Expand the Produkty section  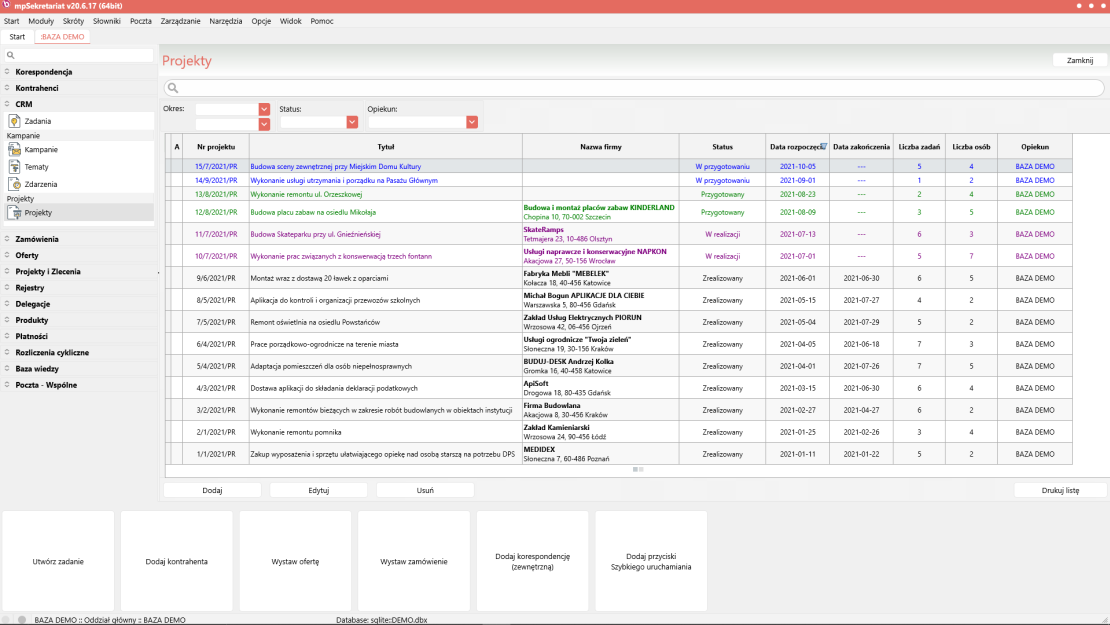pos(7,320)
